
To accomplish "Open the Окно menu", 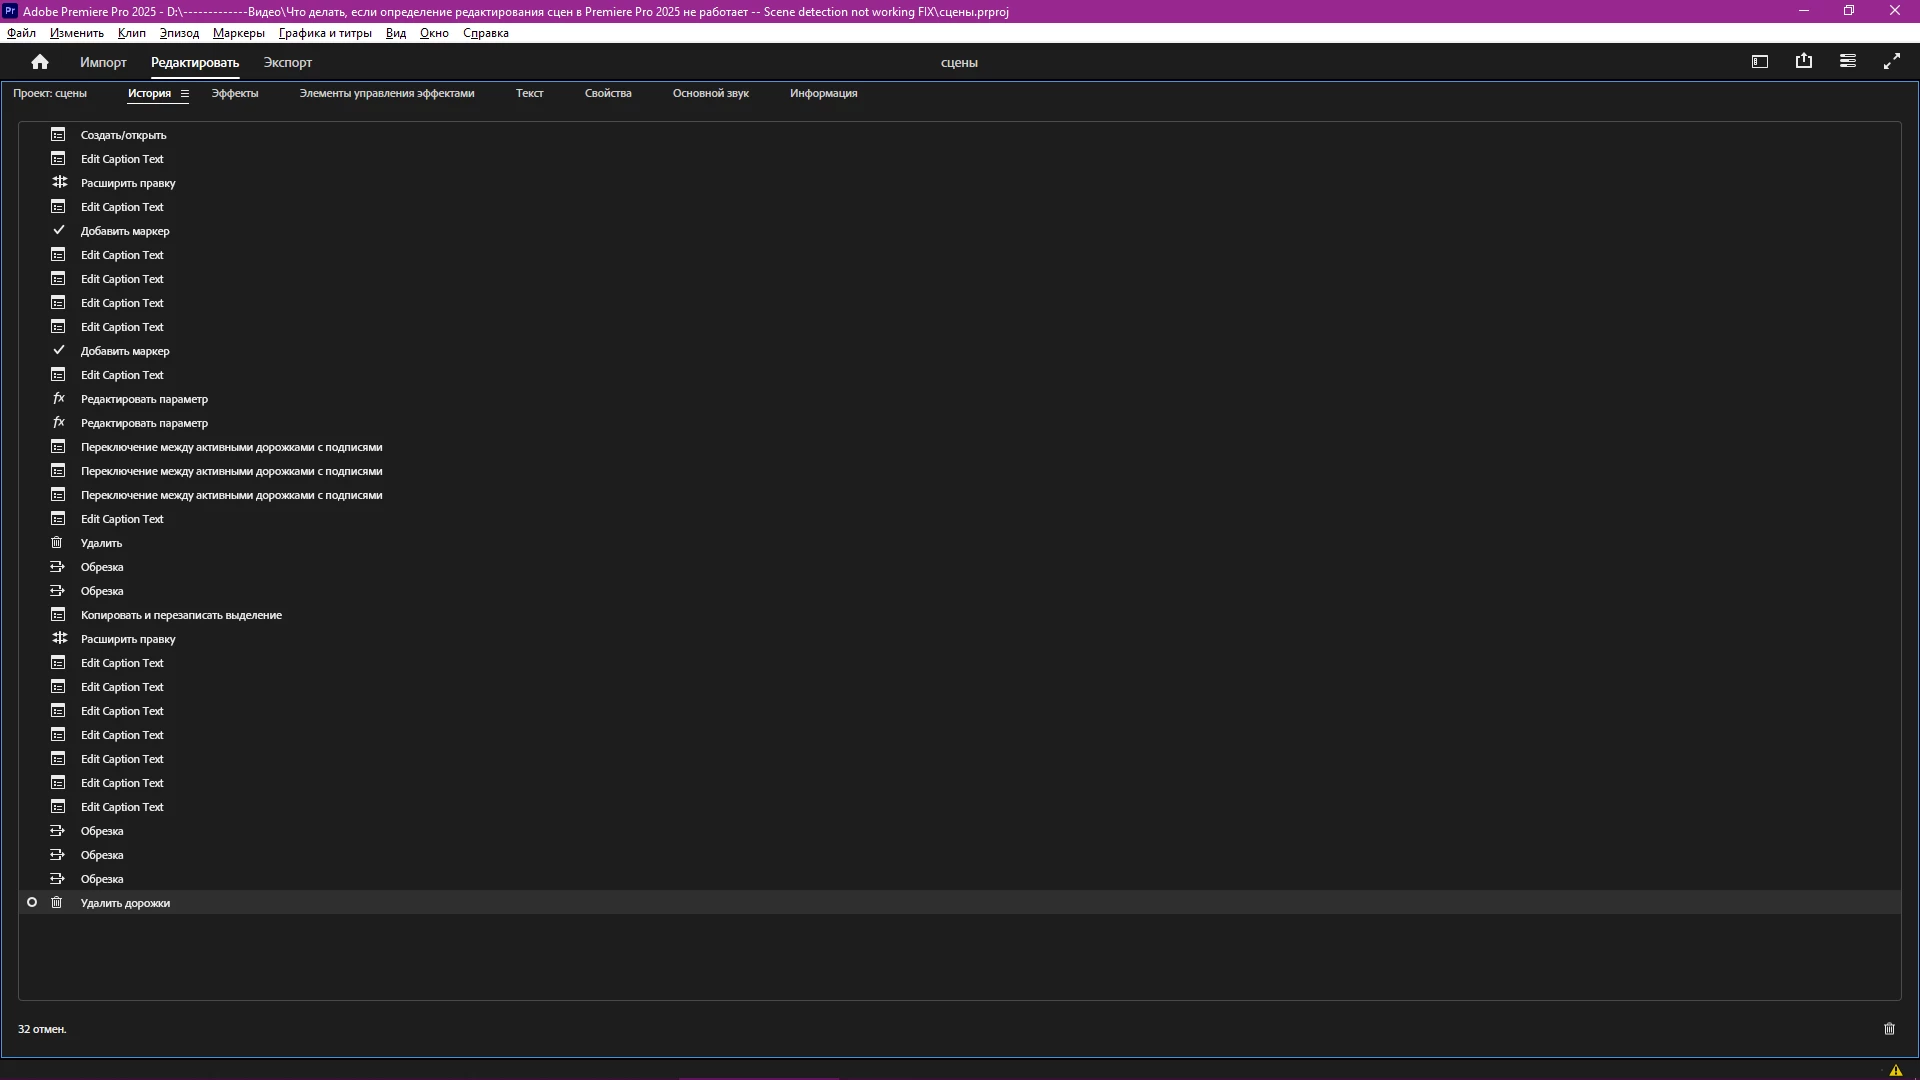I will (x=434, y=33).
